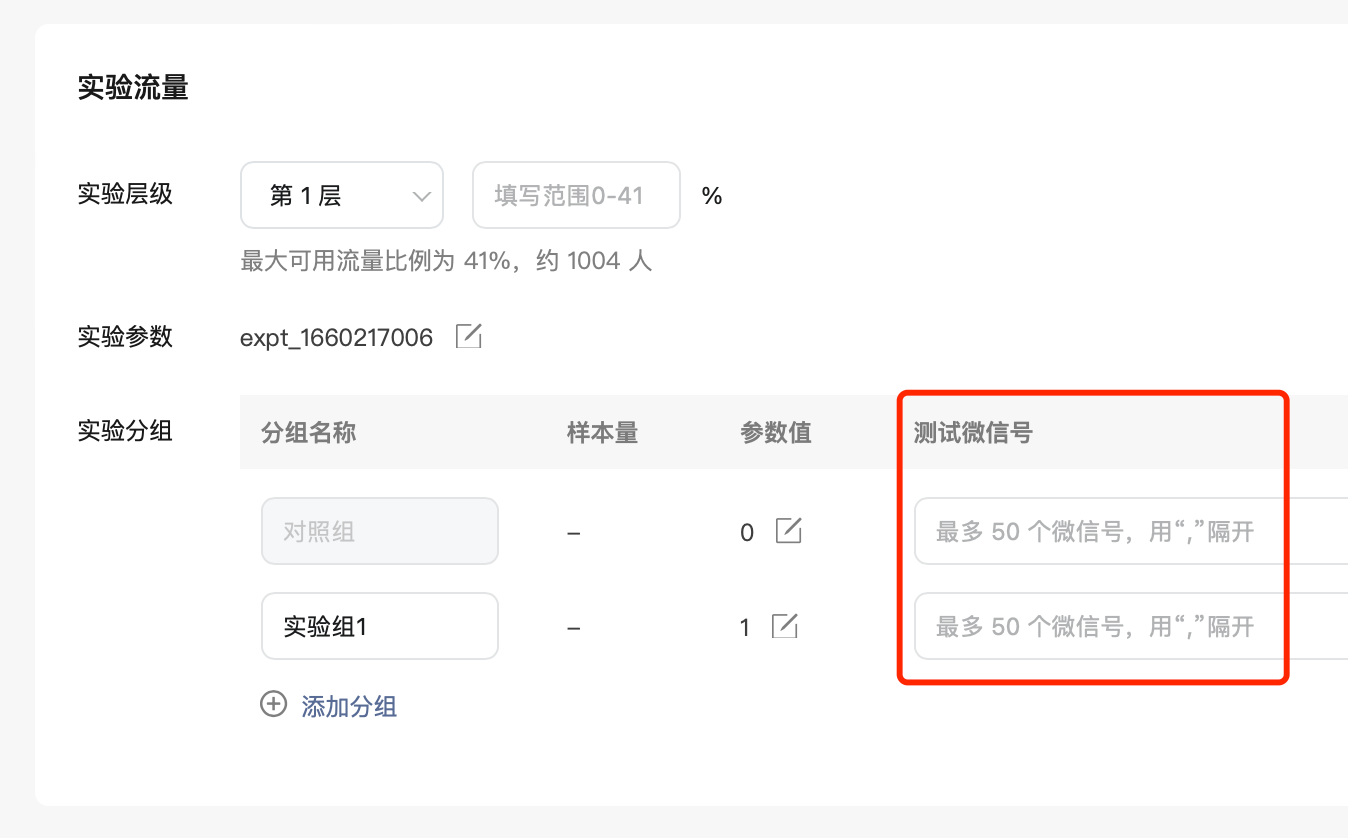Click edit icon beside parameter value 1
The height and width of the screenshot is (838, 1348).
pos(785,627)
